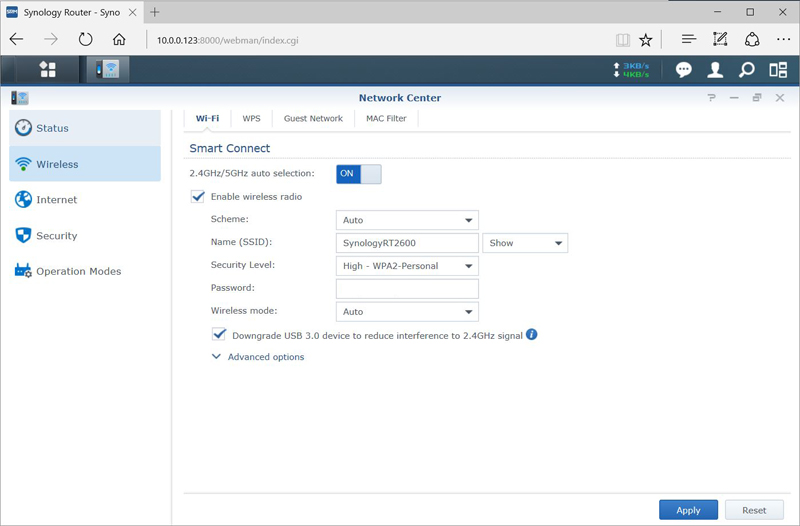Toggle the 2.4GHz/5GHz auto selection switch
The image size is (800, 526).
pyautogui.click(x=359, y=174)
